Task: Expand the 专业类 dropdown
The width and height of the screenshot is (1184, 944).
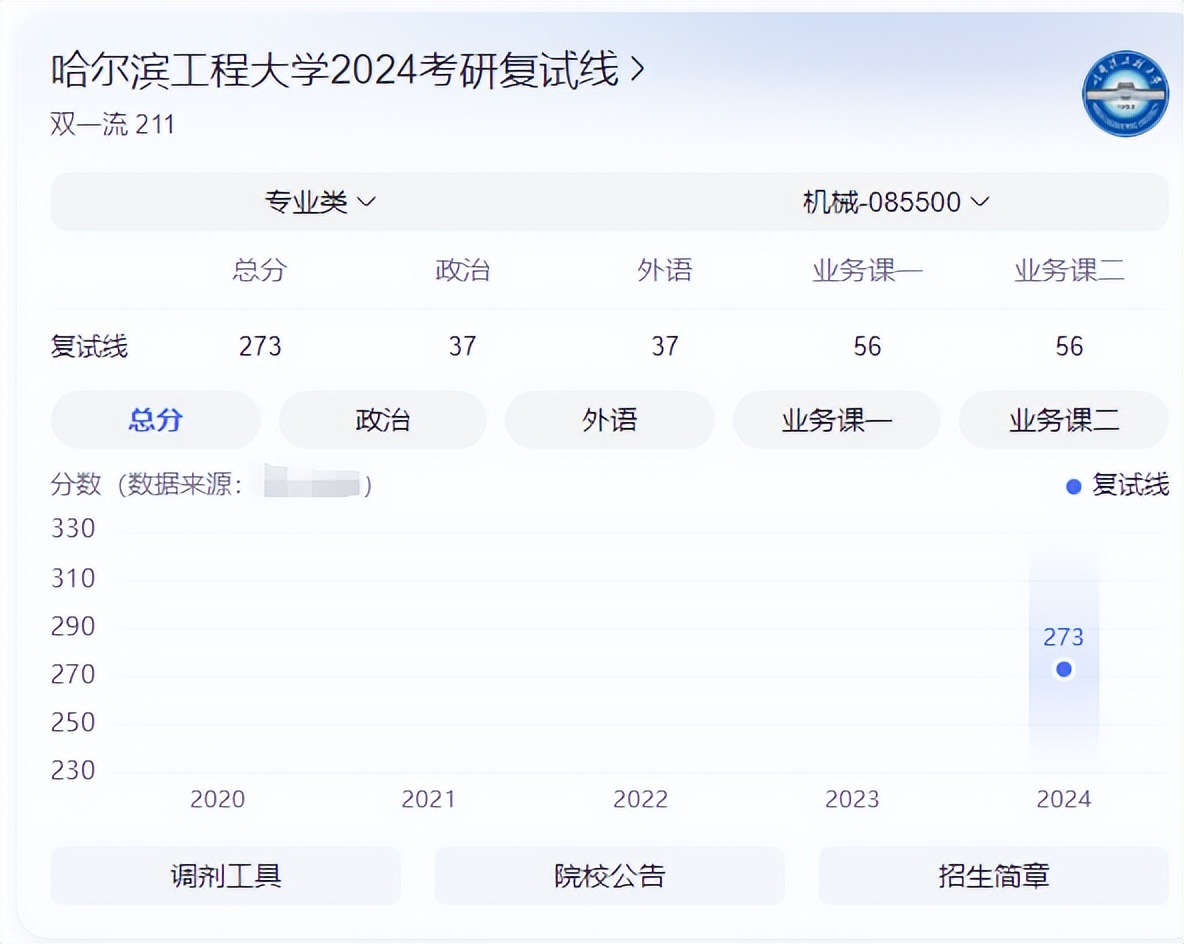Action: (320, 202)
